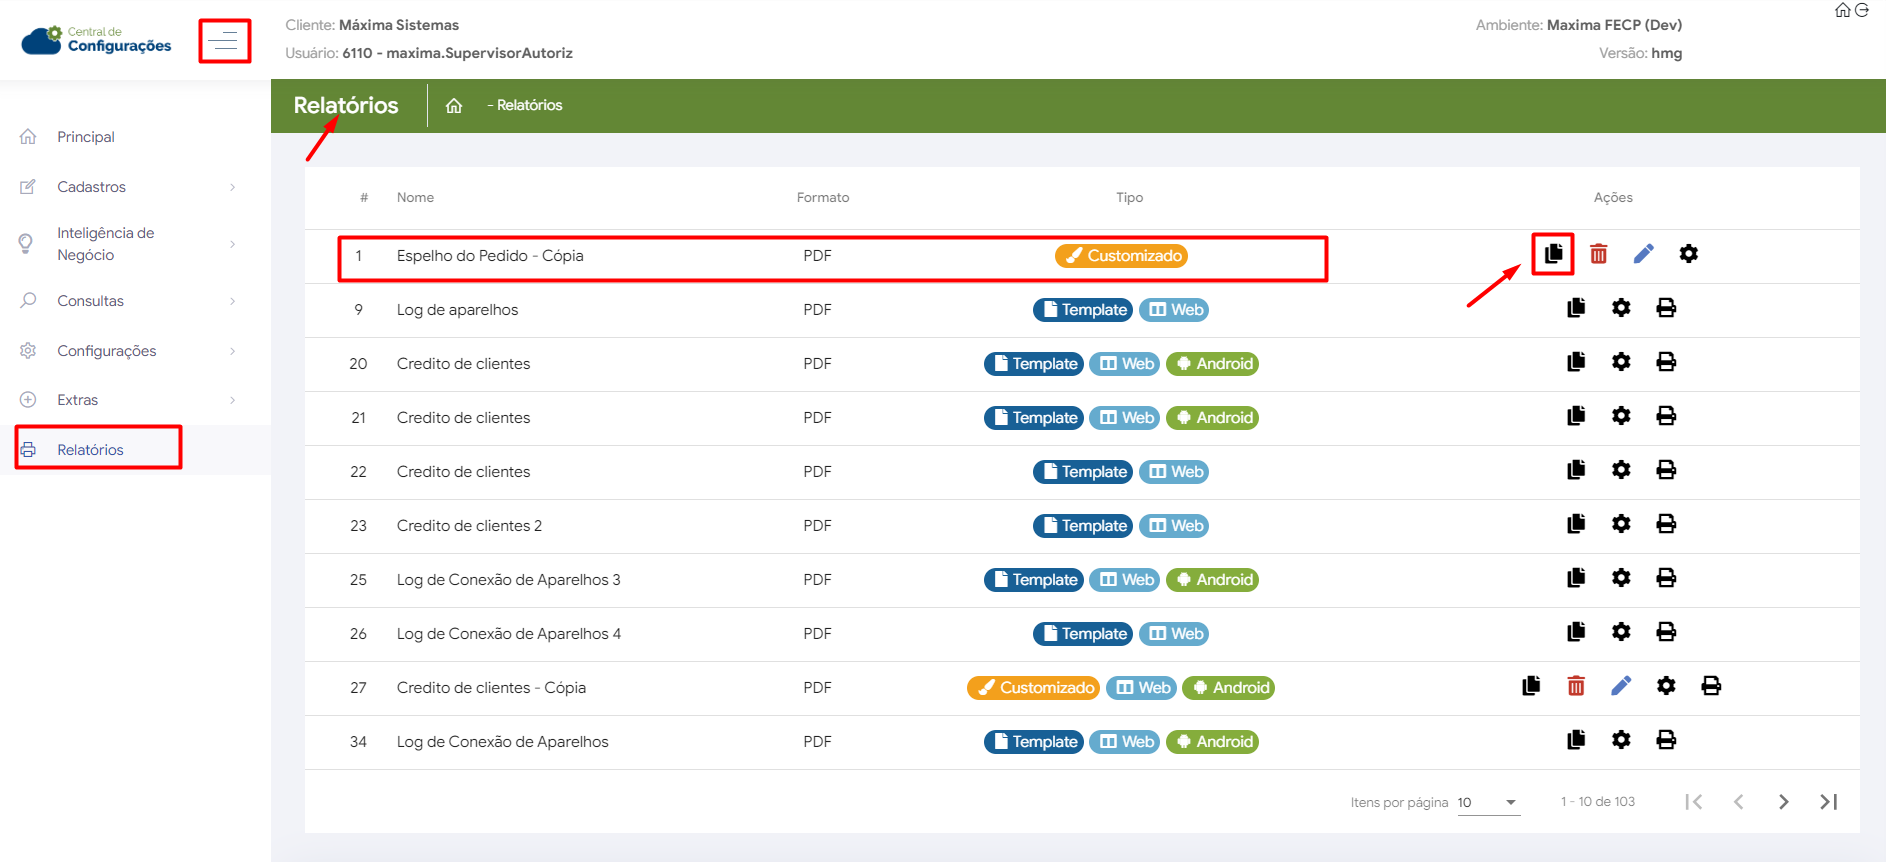Toggle the hamburger sidebar menu

click(224, 41)
